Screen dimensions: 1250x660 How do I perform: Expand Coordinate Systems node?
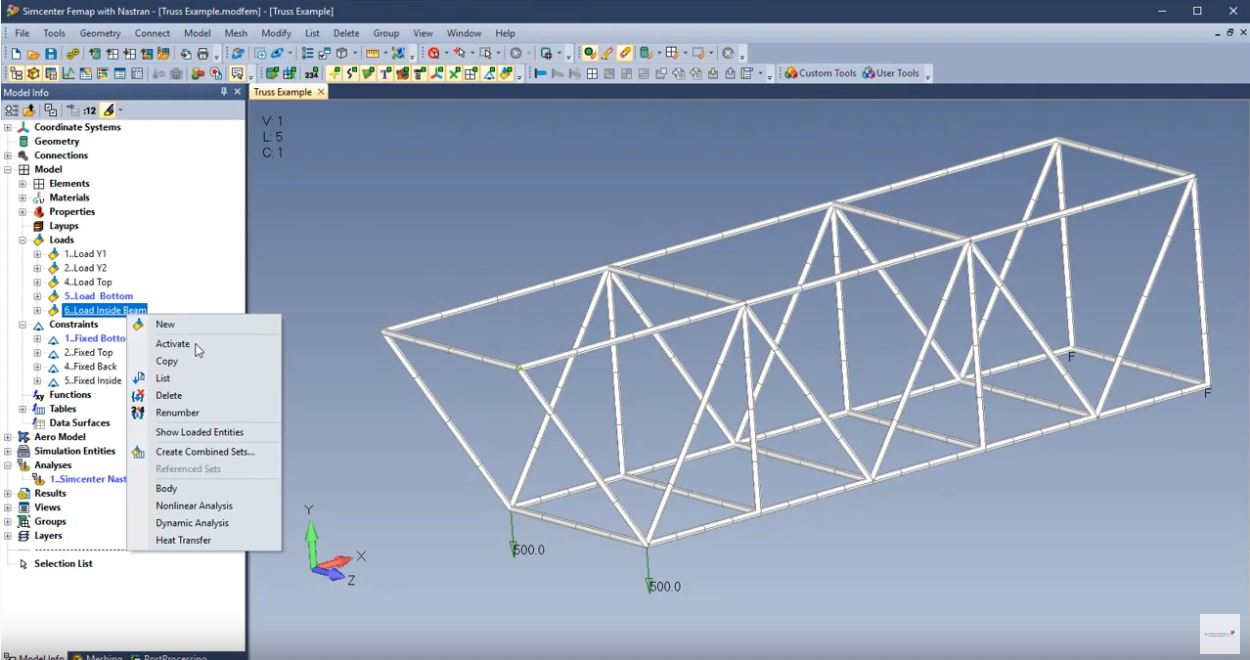8,127
